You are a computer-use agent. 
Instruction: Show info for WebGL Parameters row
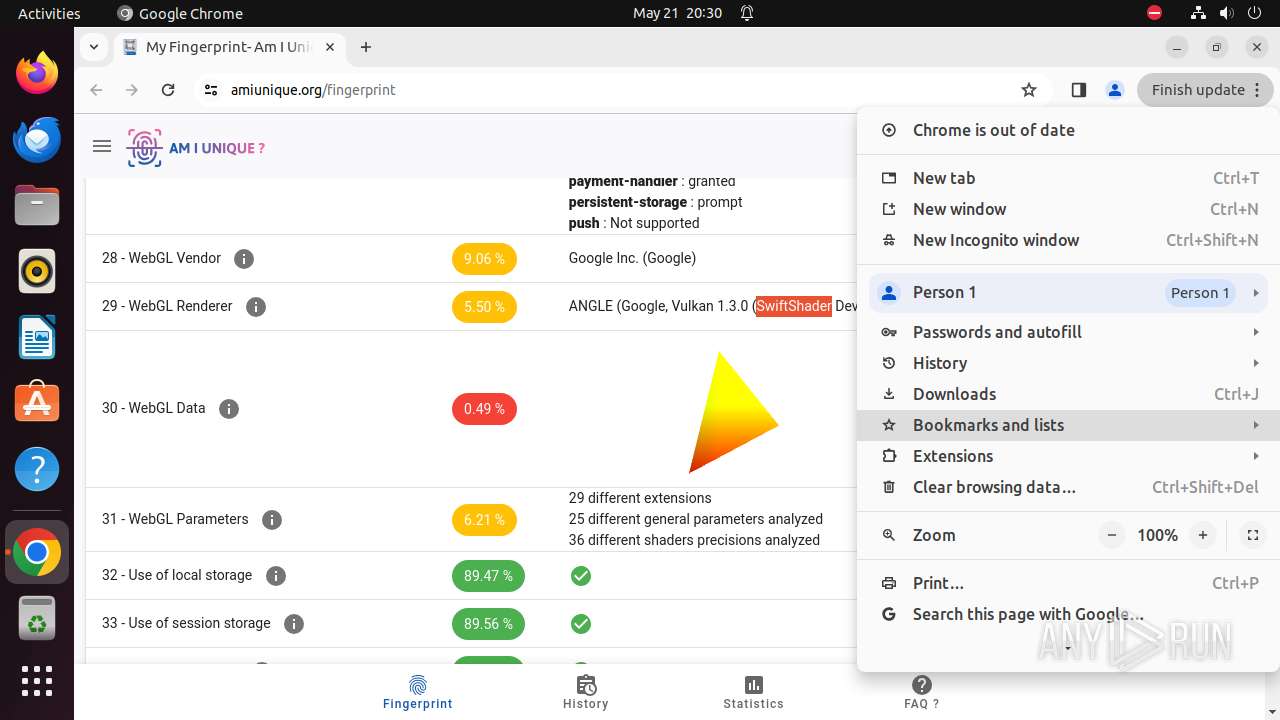pyautogui.click(x=272, y=520)
